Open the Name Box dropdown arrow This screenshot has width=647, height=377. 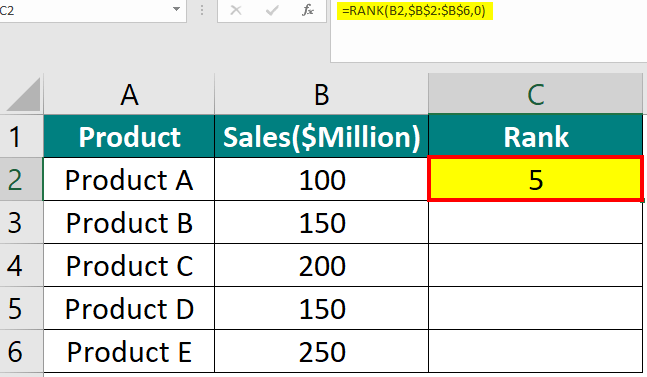(176, 9)
